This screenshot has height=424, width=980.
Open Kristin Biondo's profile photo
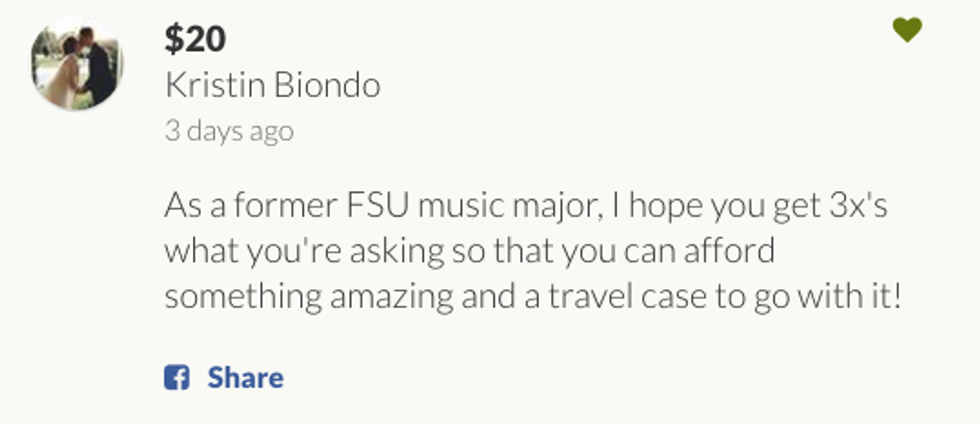(x=77, y=64)
